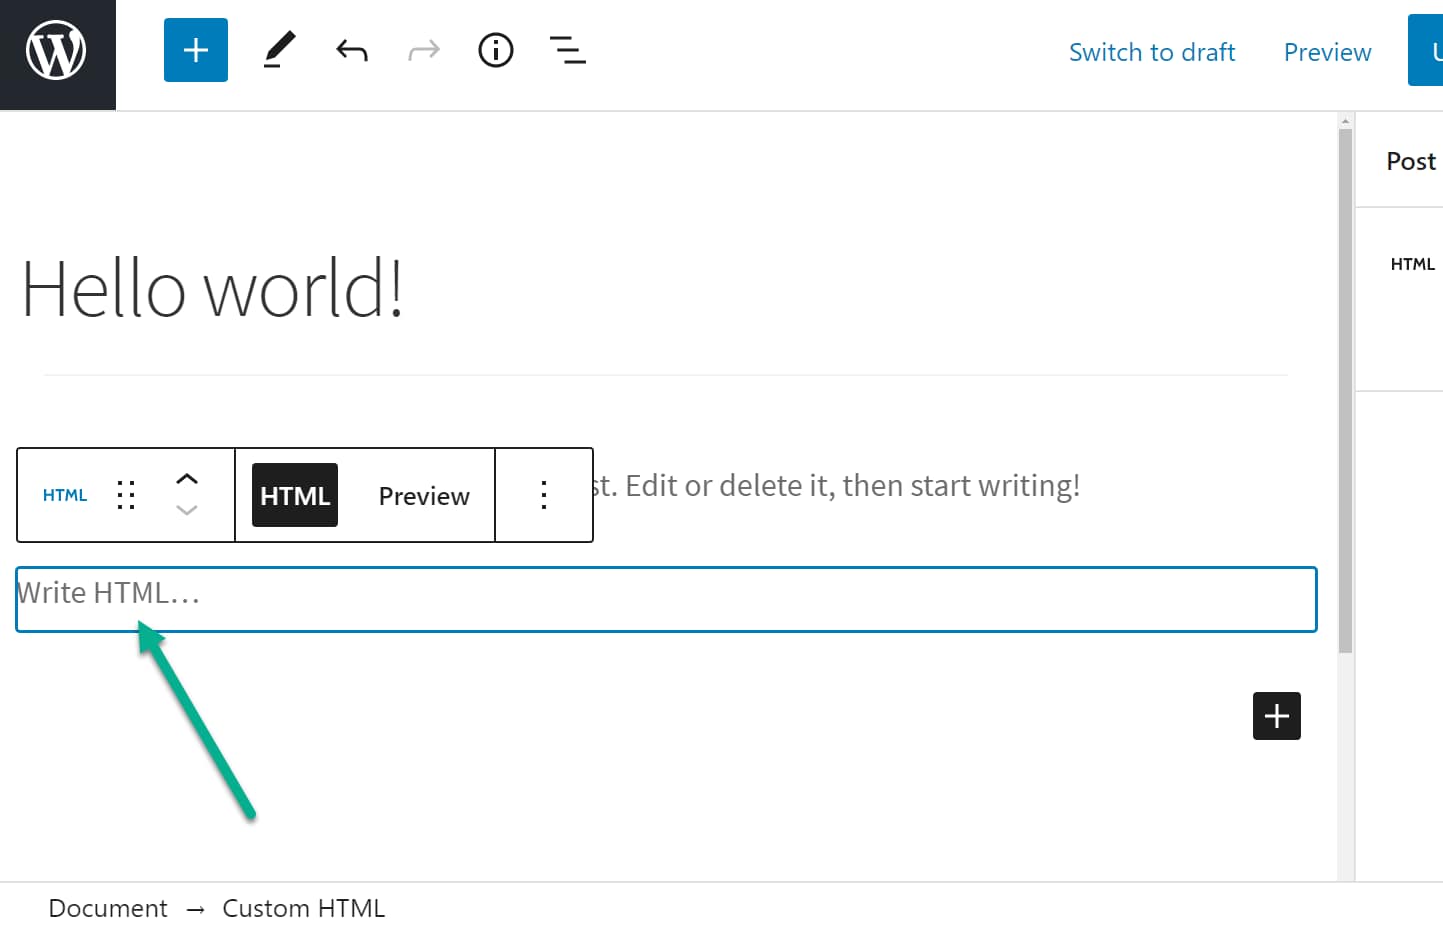Click the WordPress logo icon

coord(55,50)
